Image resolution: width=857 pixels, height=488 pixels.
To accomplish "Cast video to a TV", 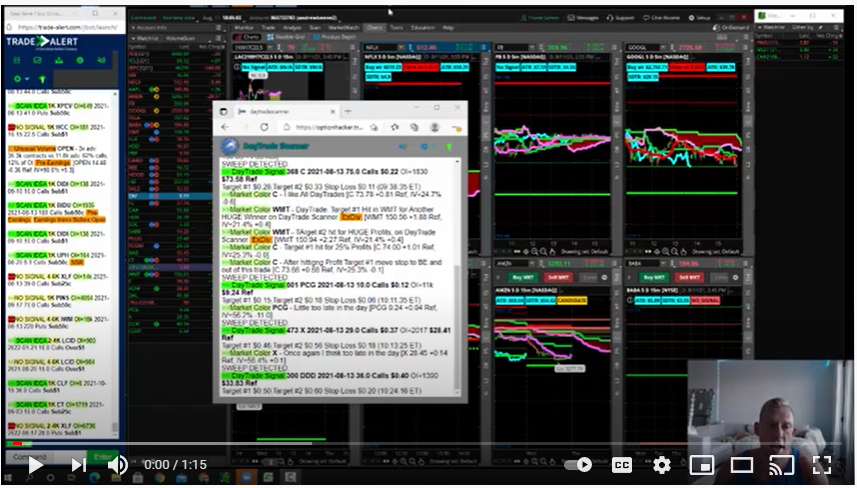I will [781, 465].
